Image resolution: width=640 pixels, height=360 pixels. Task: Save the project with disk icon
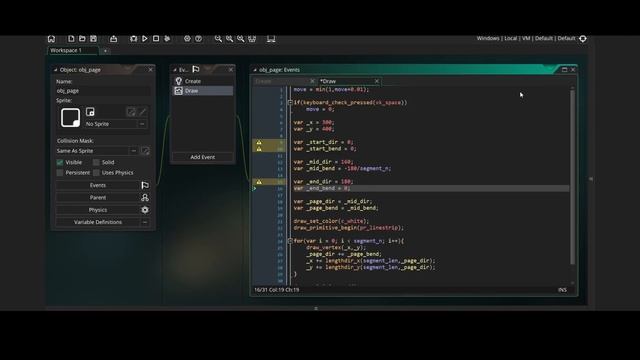click(93, 38)
